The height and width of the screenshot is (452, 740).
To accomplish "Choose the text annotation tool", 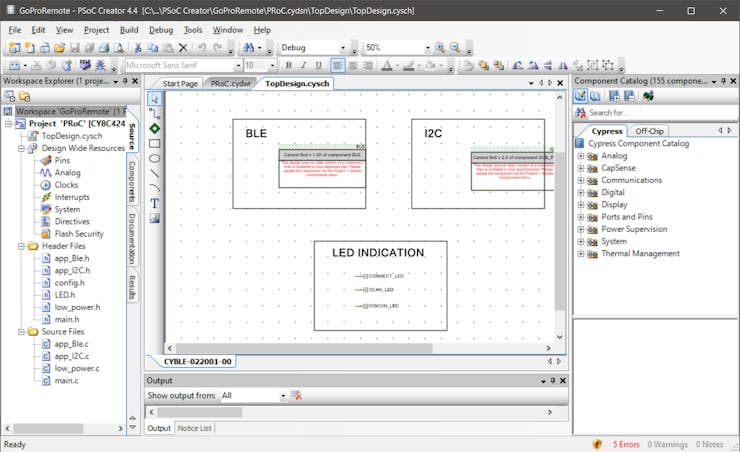I will click(155, 203).
